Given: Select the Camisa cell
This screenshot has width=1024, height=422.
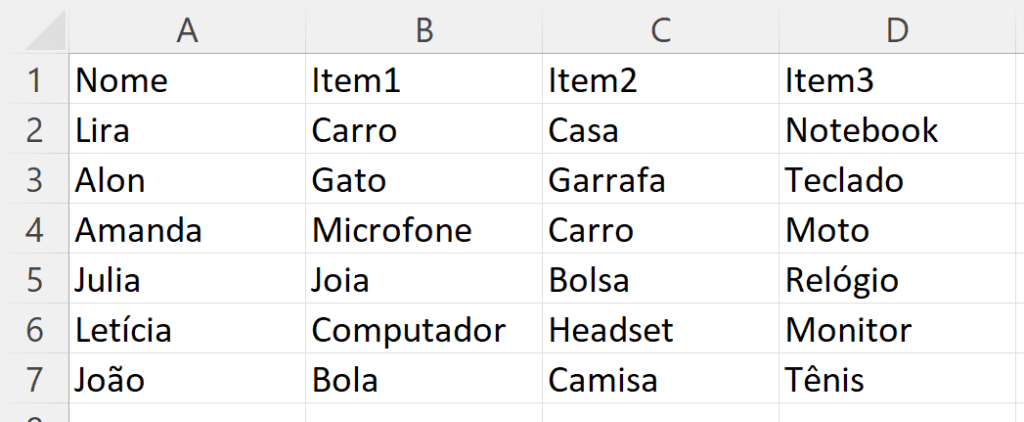Looking at the screenshot, I should [x=660, y=379].
